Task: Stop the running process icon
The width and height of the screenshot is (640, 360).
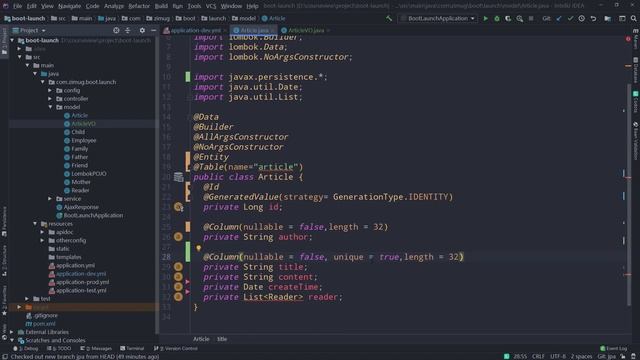Action: tap(531, 18)
